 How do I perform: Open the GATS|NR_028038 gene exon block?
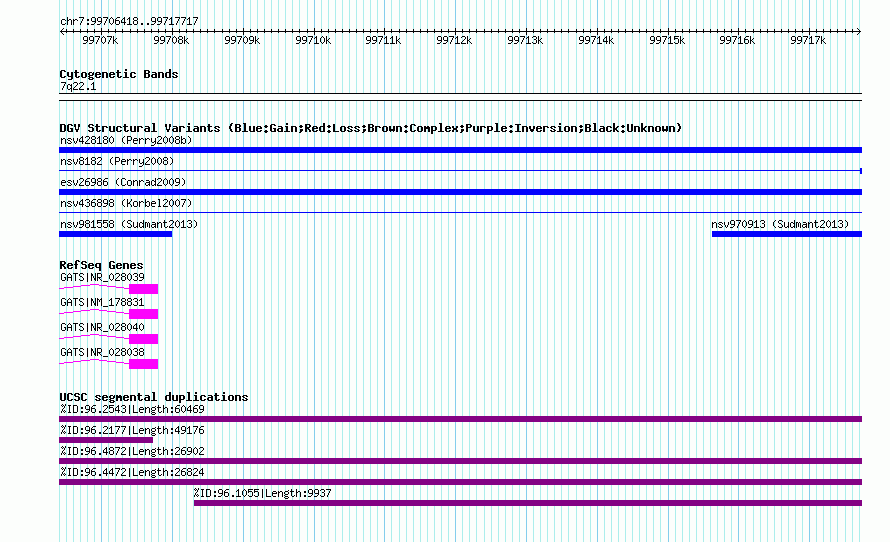[144, 364]
